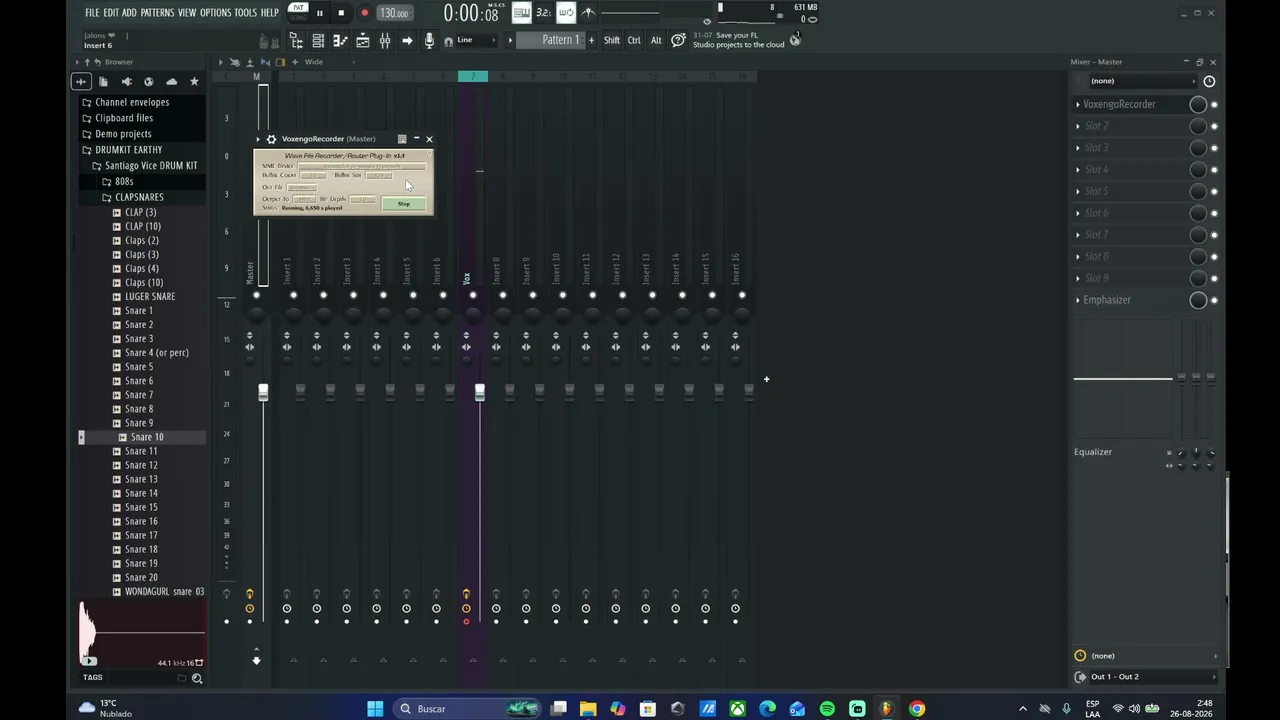1280x720 pixels.
Task: Click the Alt modifier button
Action: point(656,40)
